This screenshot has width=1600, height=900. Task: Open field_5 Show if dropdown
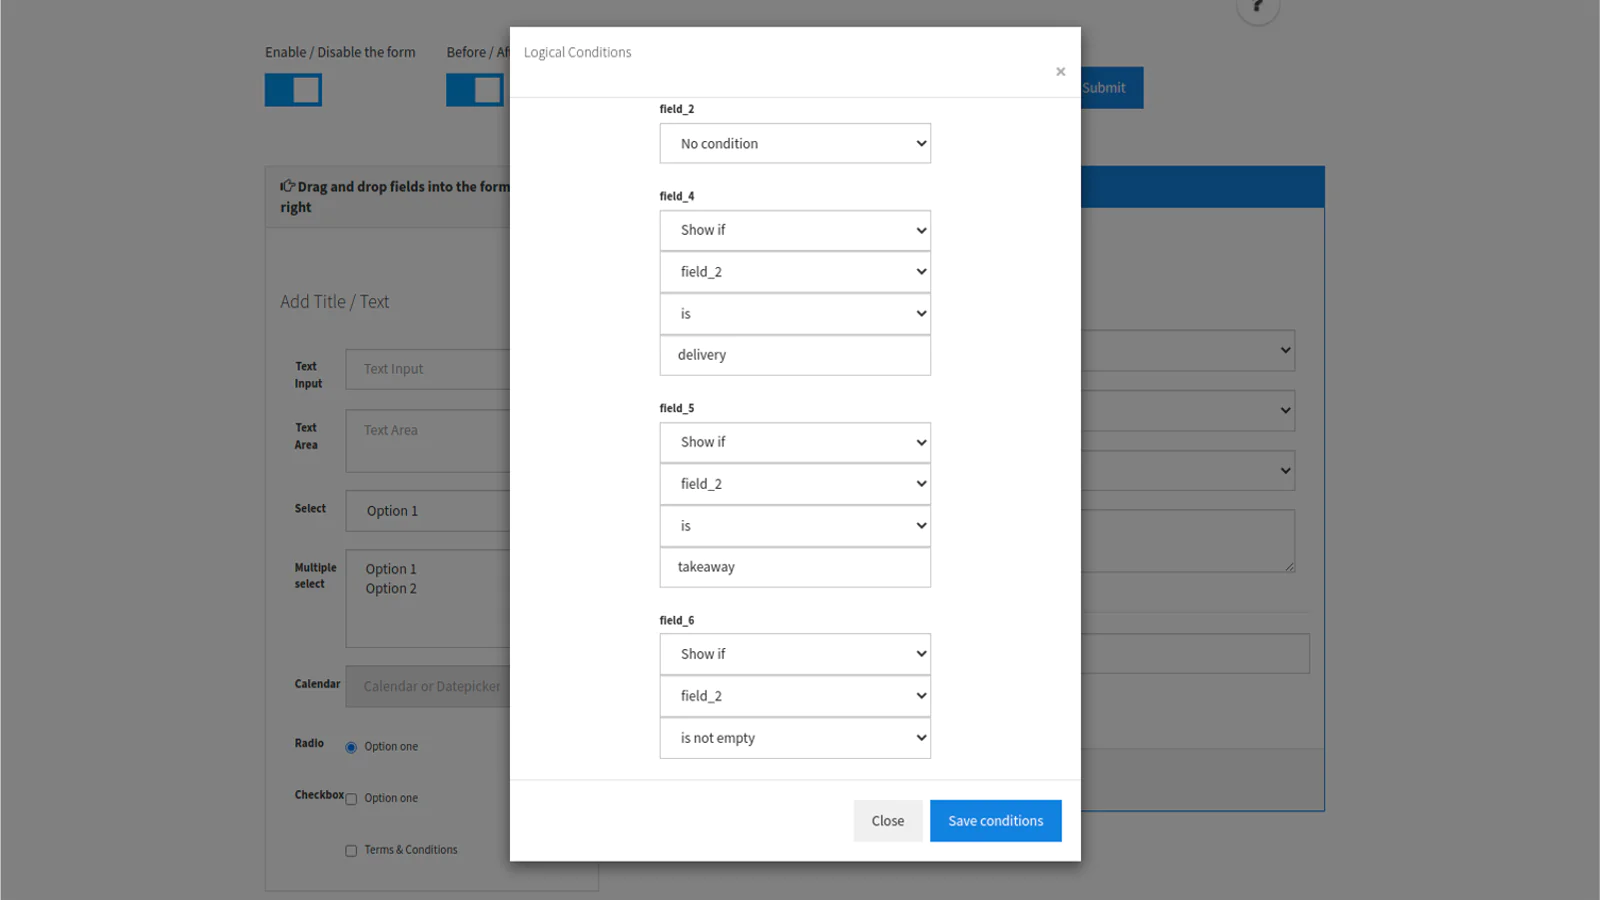tap(795, 442)
